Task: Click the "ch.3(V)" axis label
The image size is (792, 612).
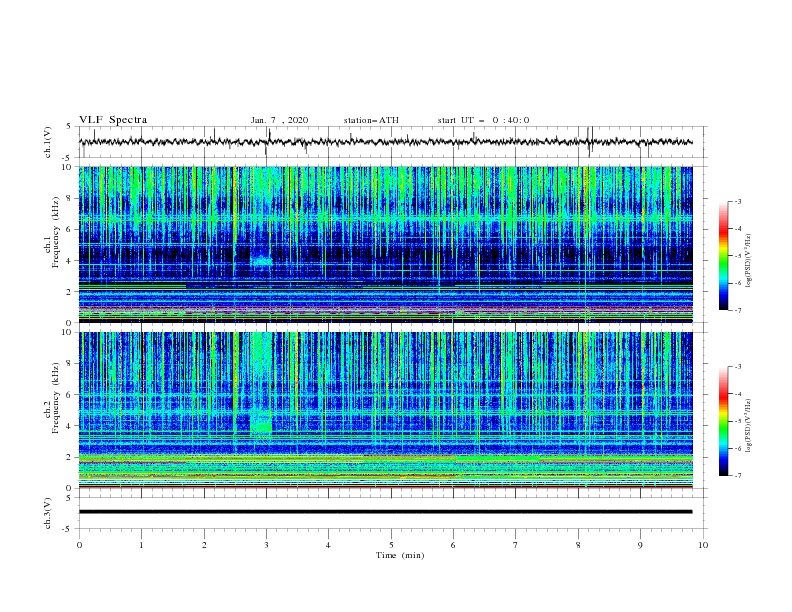Action: (48, 513)
